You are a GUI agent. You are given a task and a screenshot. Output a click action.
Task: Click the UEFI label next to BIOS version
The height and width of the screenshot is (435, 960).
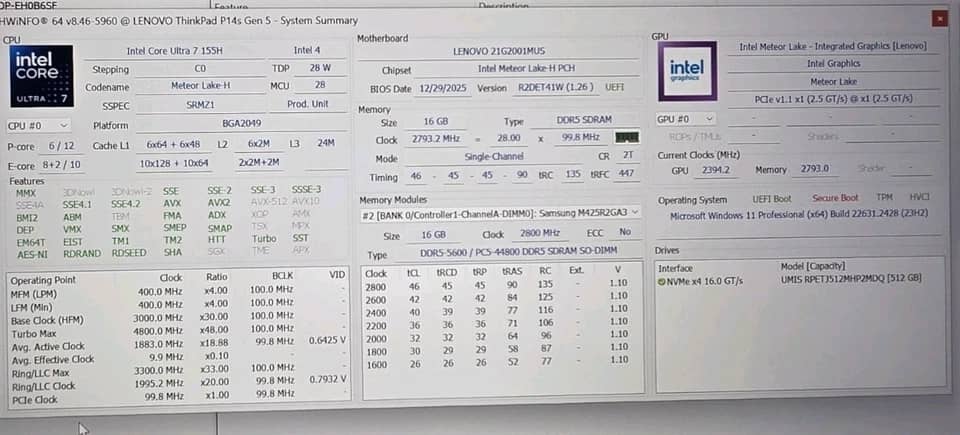(615, 88)
